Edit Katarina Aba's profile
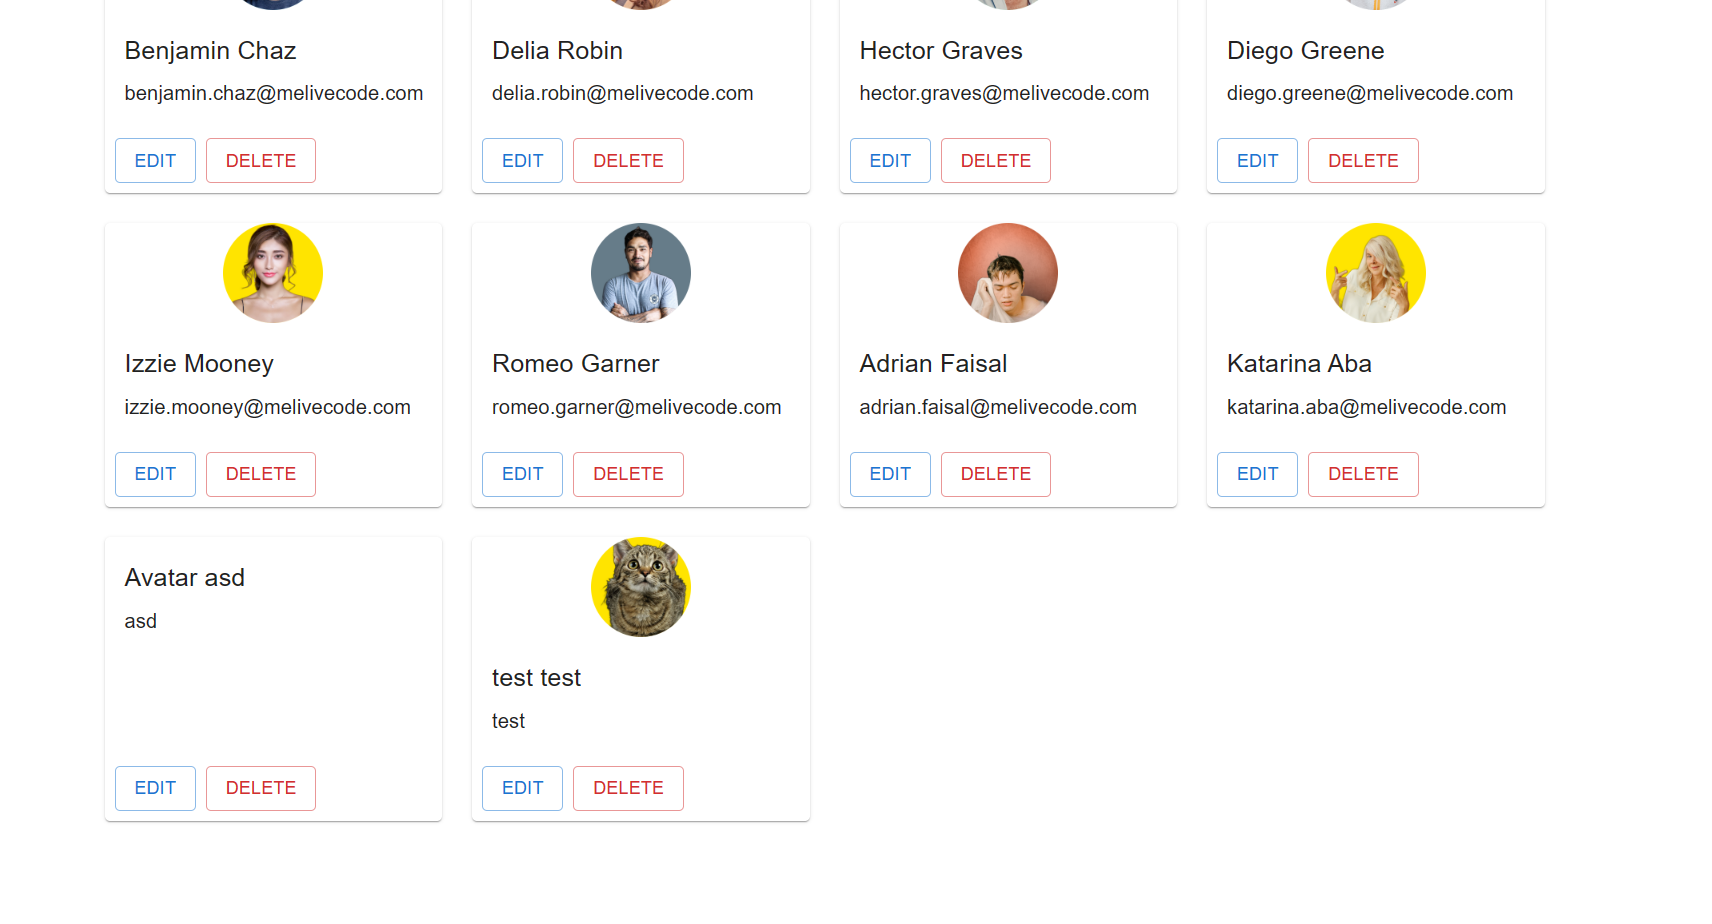The image size is (1712, 924). tap(1257, 474)
